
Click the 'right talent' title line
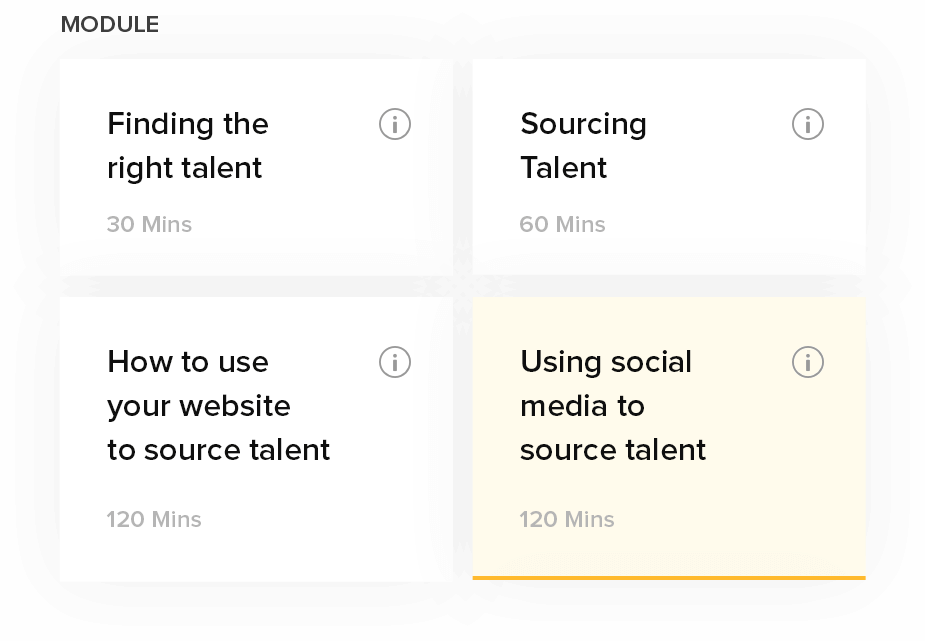click(184, 169)
